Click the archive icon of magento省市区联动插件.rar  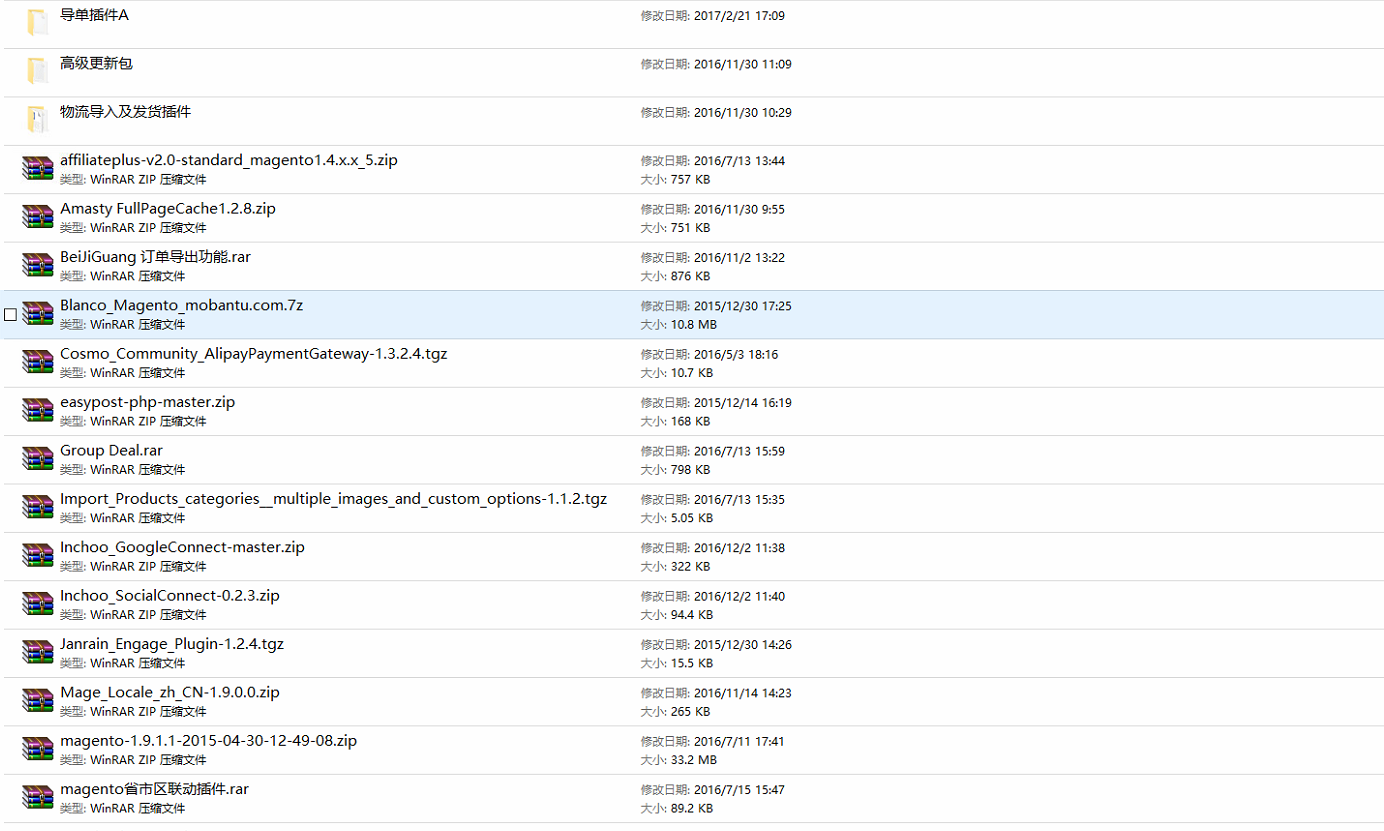pyautogui.click(x=37, y=797)
